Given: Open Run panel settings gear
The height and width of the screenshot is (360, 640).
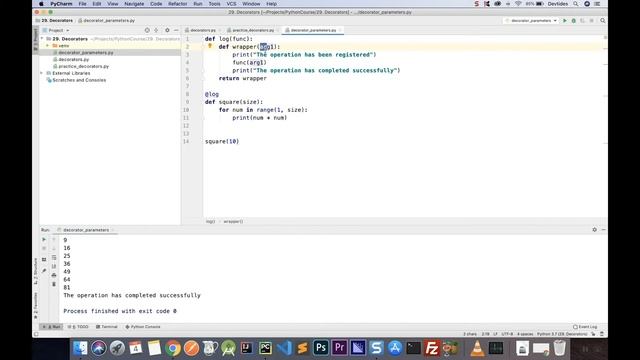Looking at the screenshot, I should 594,230.
